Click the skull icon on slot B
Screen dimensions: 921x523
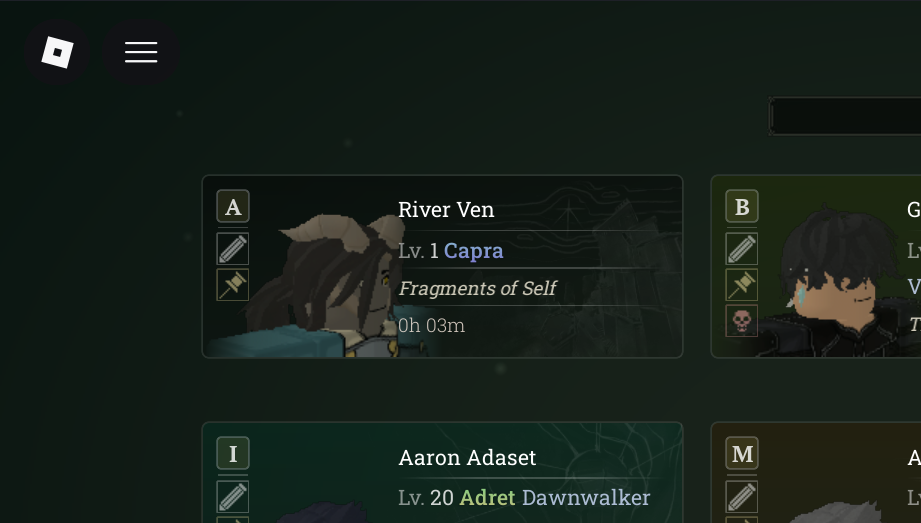(742, 321)
